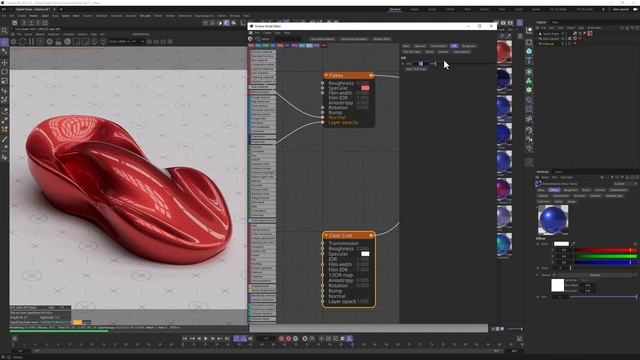Image resolution: width=640 pixels, height=360 pixels.
Task: Jump to the timeline end
Action: [x=227, y=338]
